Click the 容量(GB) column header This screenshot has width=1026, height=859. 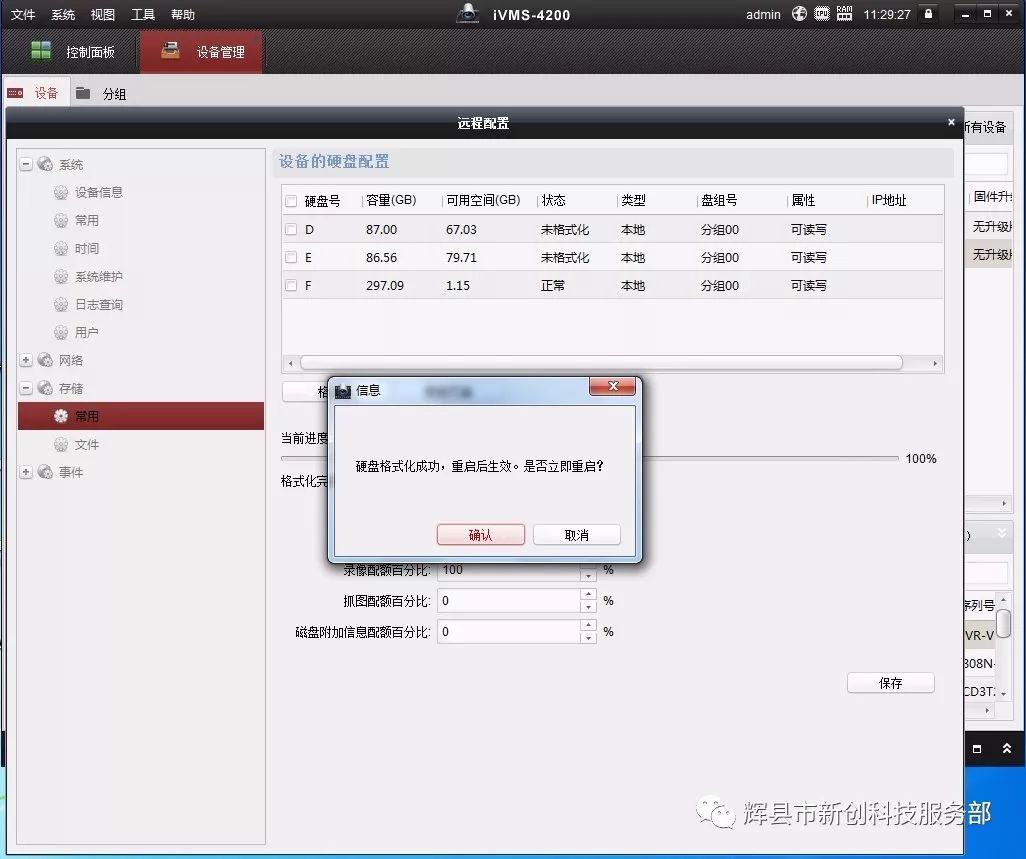[x=391, y=200]
